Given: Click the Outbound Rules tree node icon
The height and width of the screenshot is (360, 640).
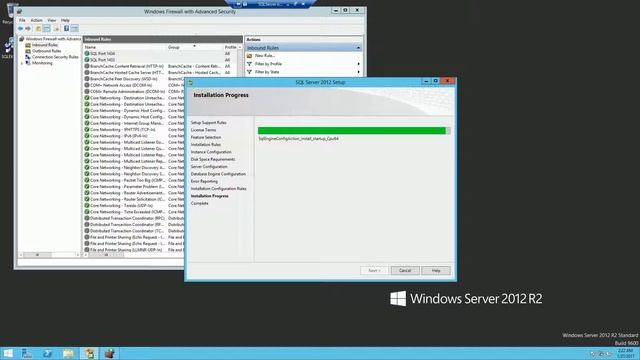Looking at the screenshot, I should click(x=28, y=51).
